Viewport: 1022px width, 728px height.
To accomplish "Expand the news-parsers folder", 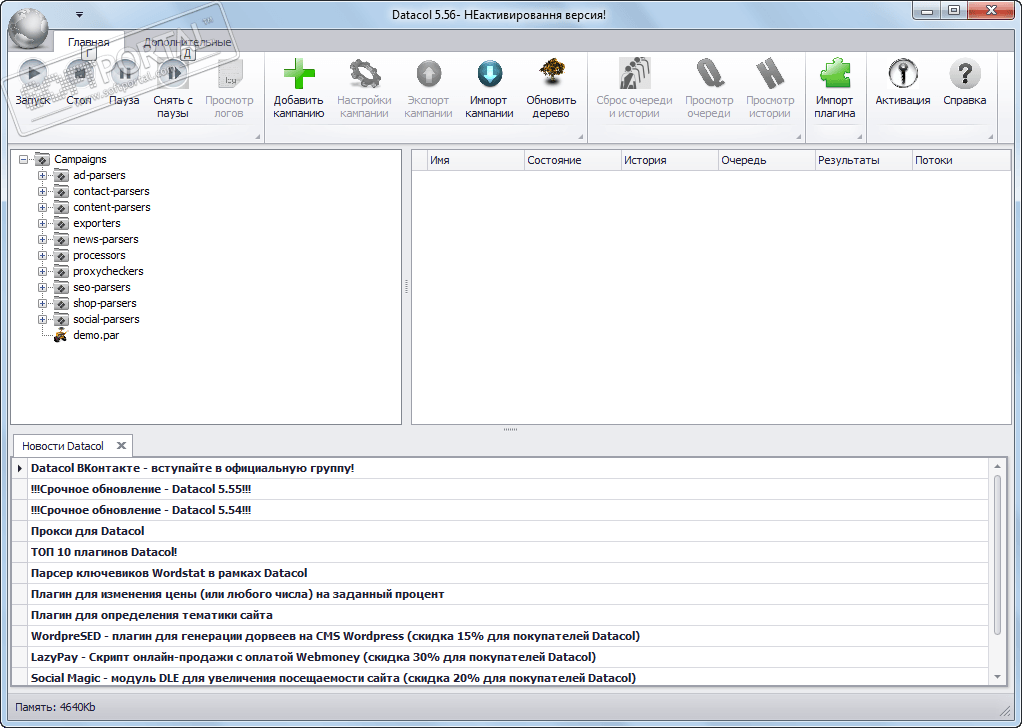I will [x=42, y=239].
